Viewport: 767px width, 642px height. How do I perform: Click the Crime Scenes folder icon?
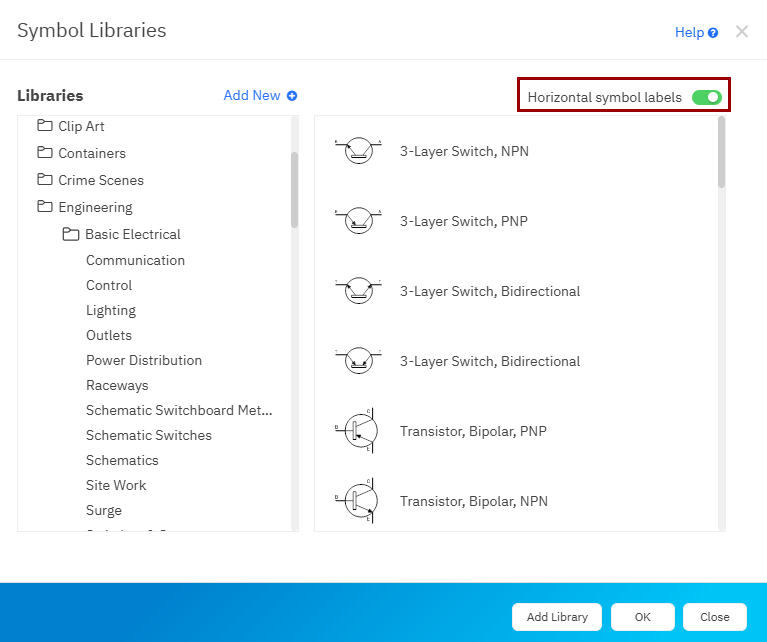coord(44,180)
